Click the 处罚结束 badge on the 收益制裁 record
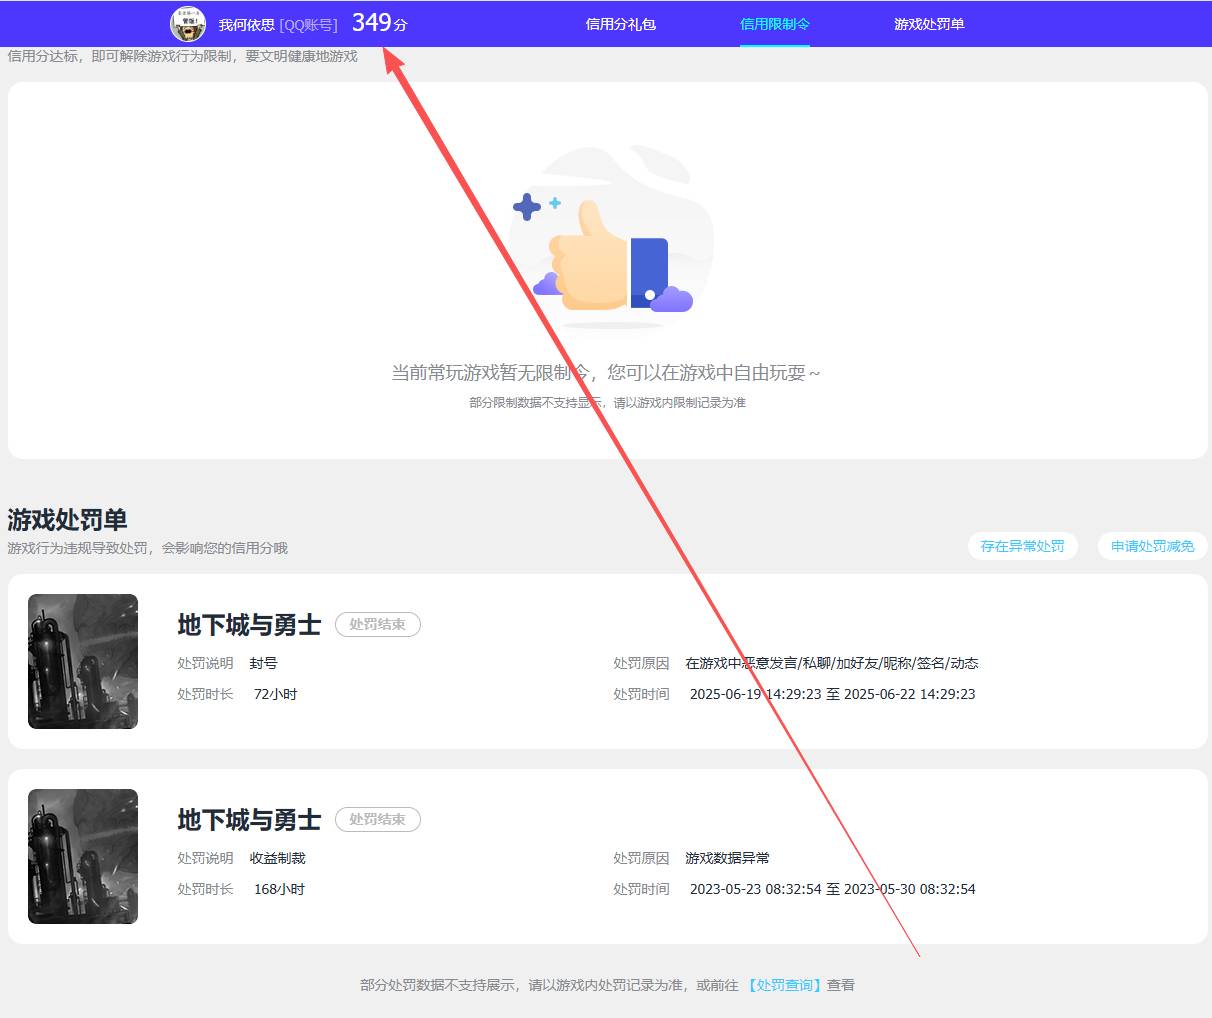This screenshot has width=1212, height=1018. 377,819
